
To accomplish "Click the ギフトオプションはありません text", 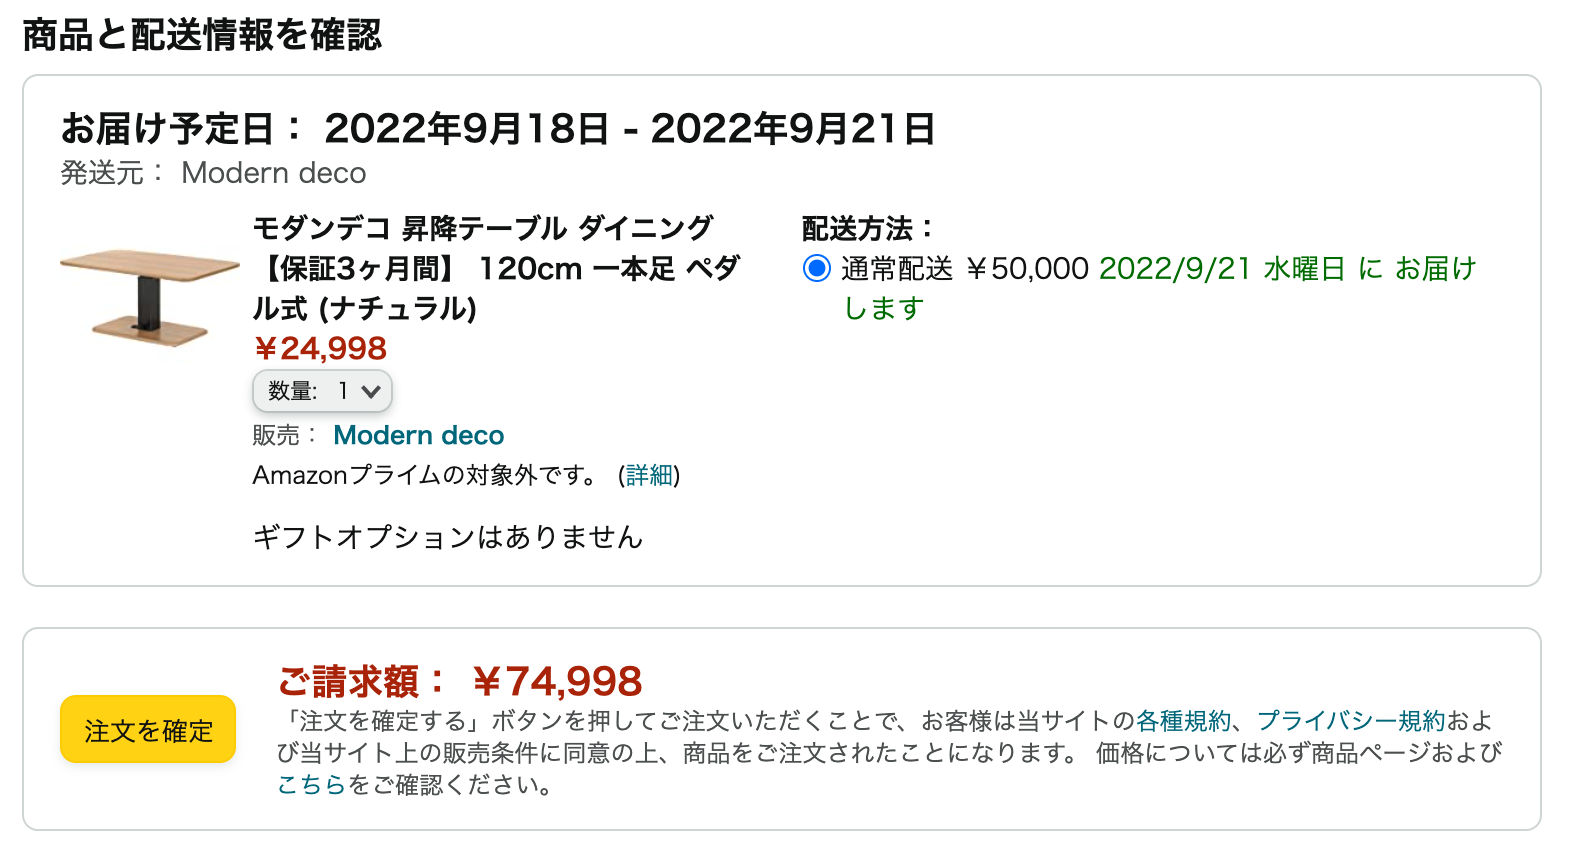I will click(x=447, y=537).
